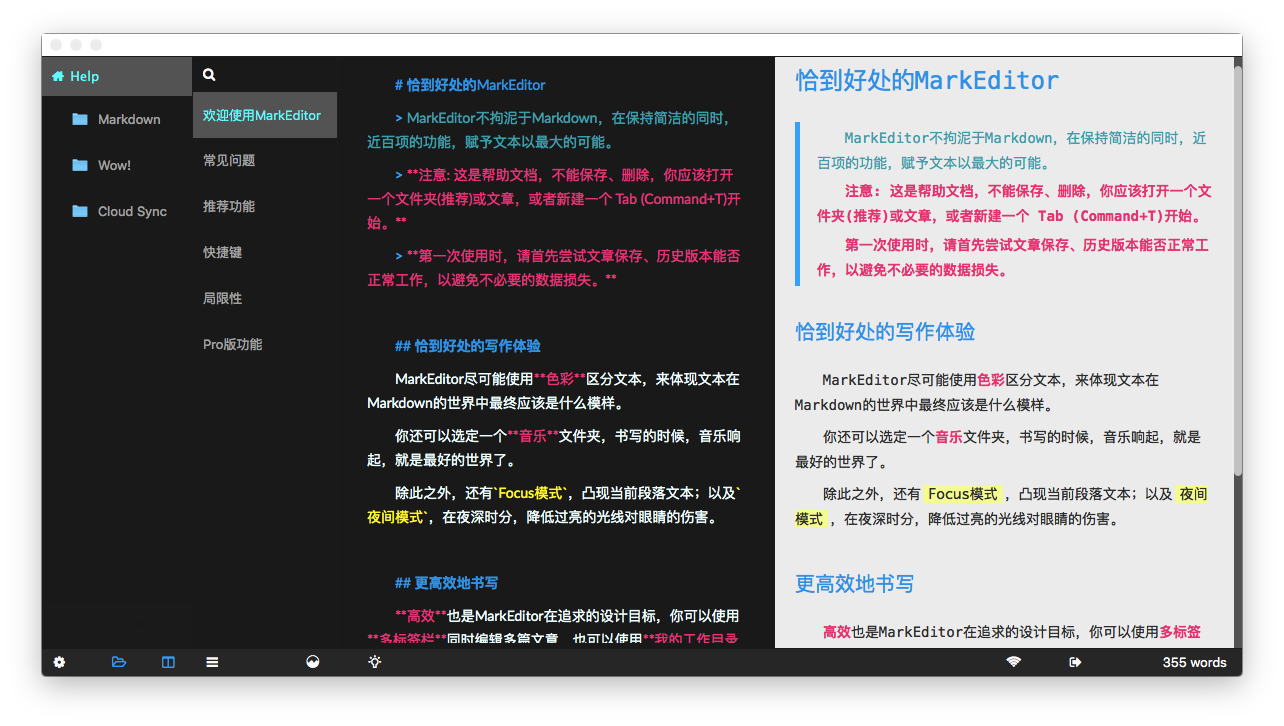Toggle the lightbulb Focus mode icon
The width and height of the screenshot is (1284, 726).
coord(375,662)
